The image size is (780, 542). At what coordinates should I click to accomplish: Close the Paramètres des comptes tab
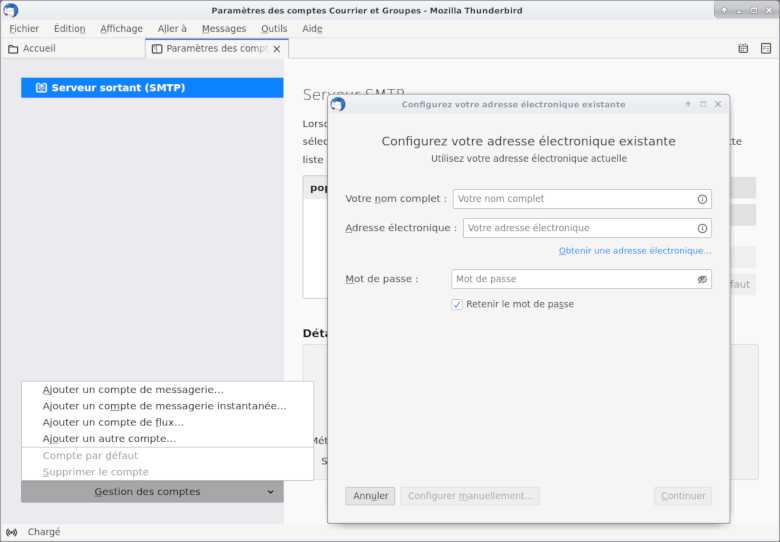pos(277,49)
